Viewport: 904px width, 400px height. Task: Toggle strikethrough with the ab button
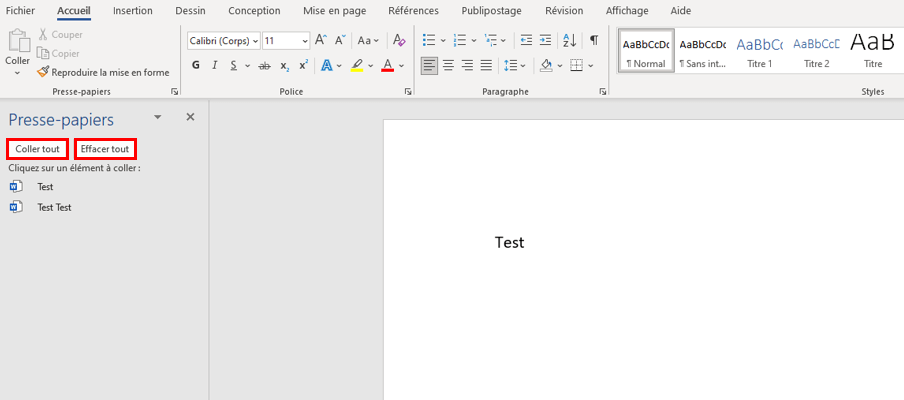click(x=265, y=66)
